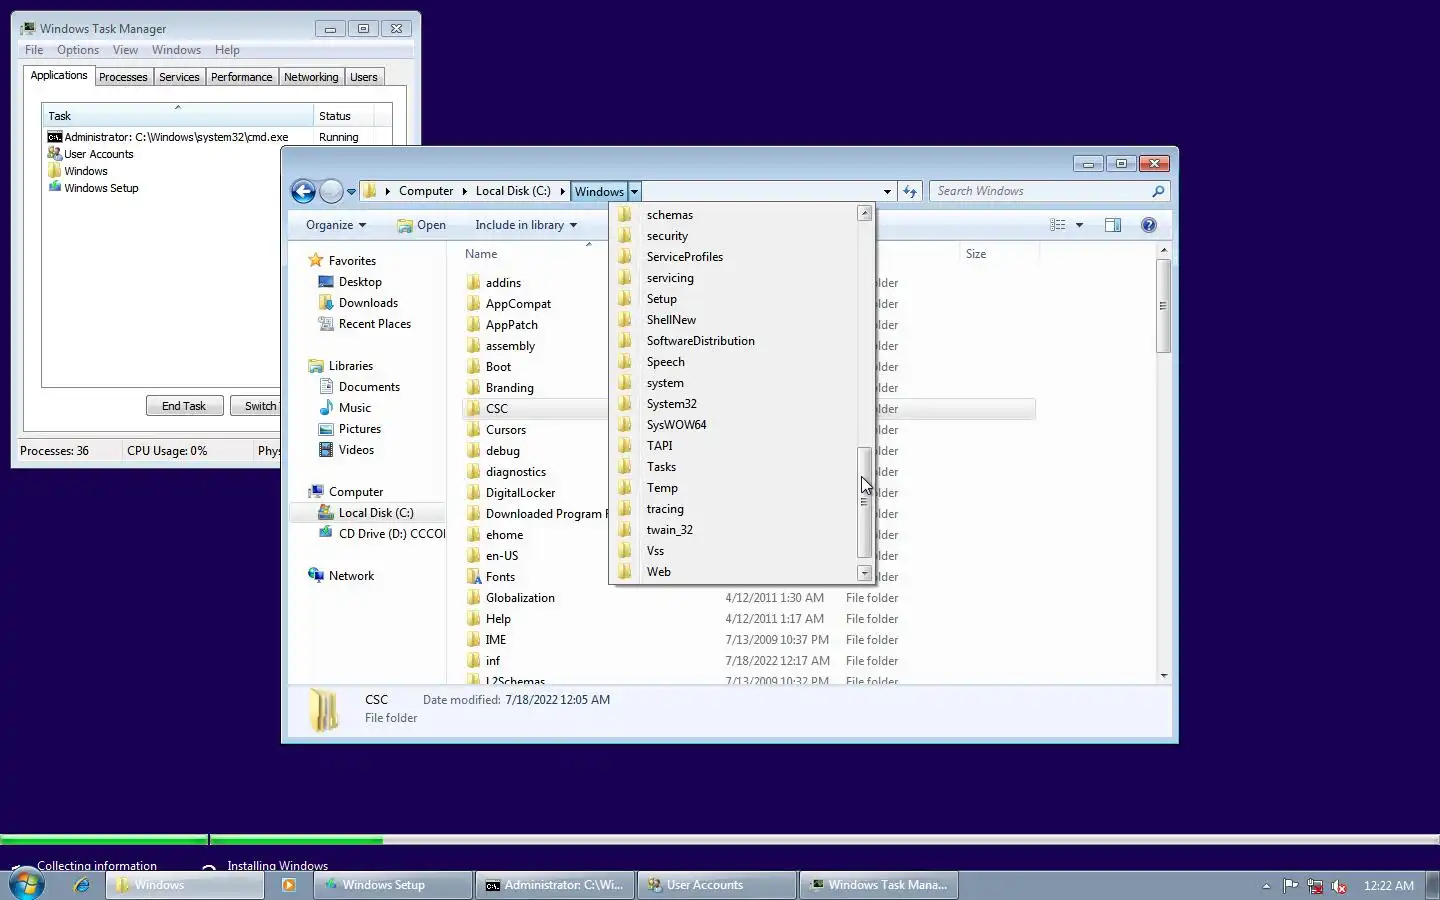Click the muted volume icon in system tray
The width and height of the screenshot is (1440, 900).
coord(1339,886)
